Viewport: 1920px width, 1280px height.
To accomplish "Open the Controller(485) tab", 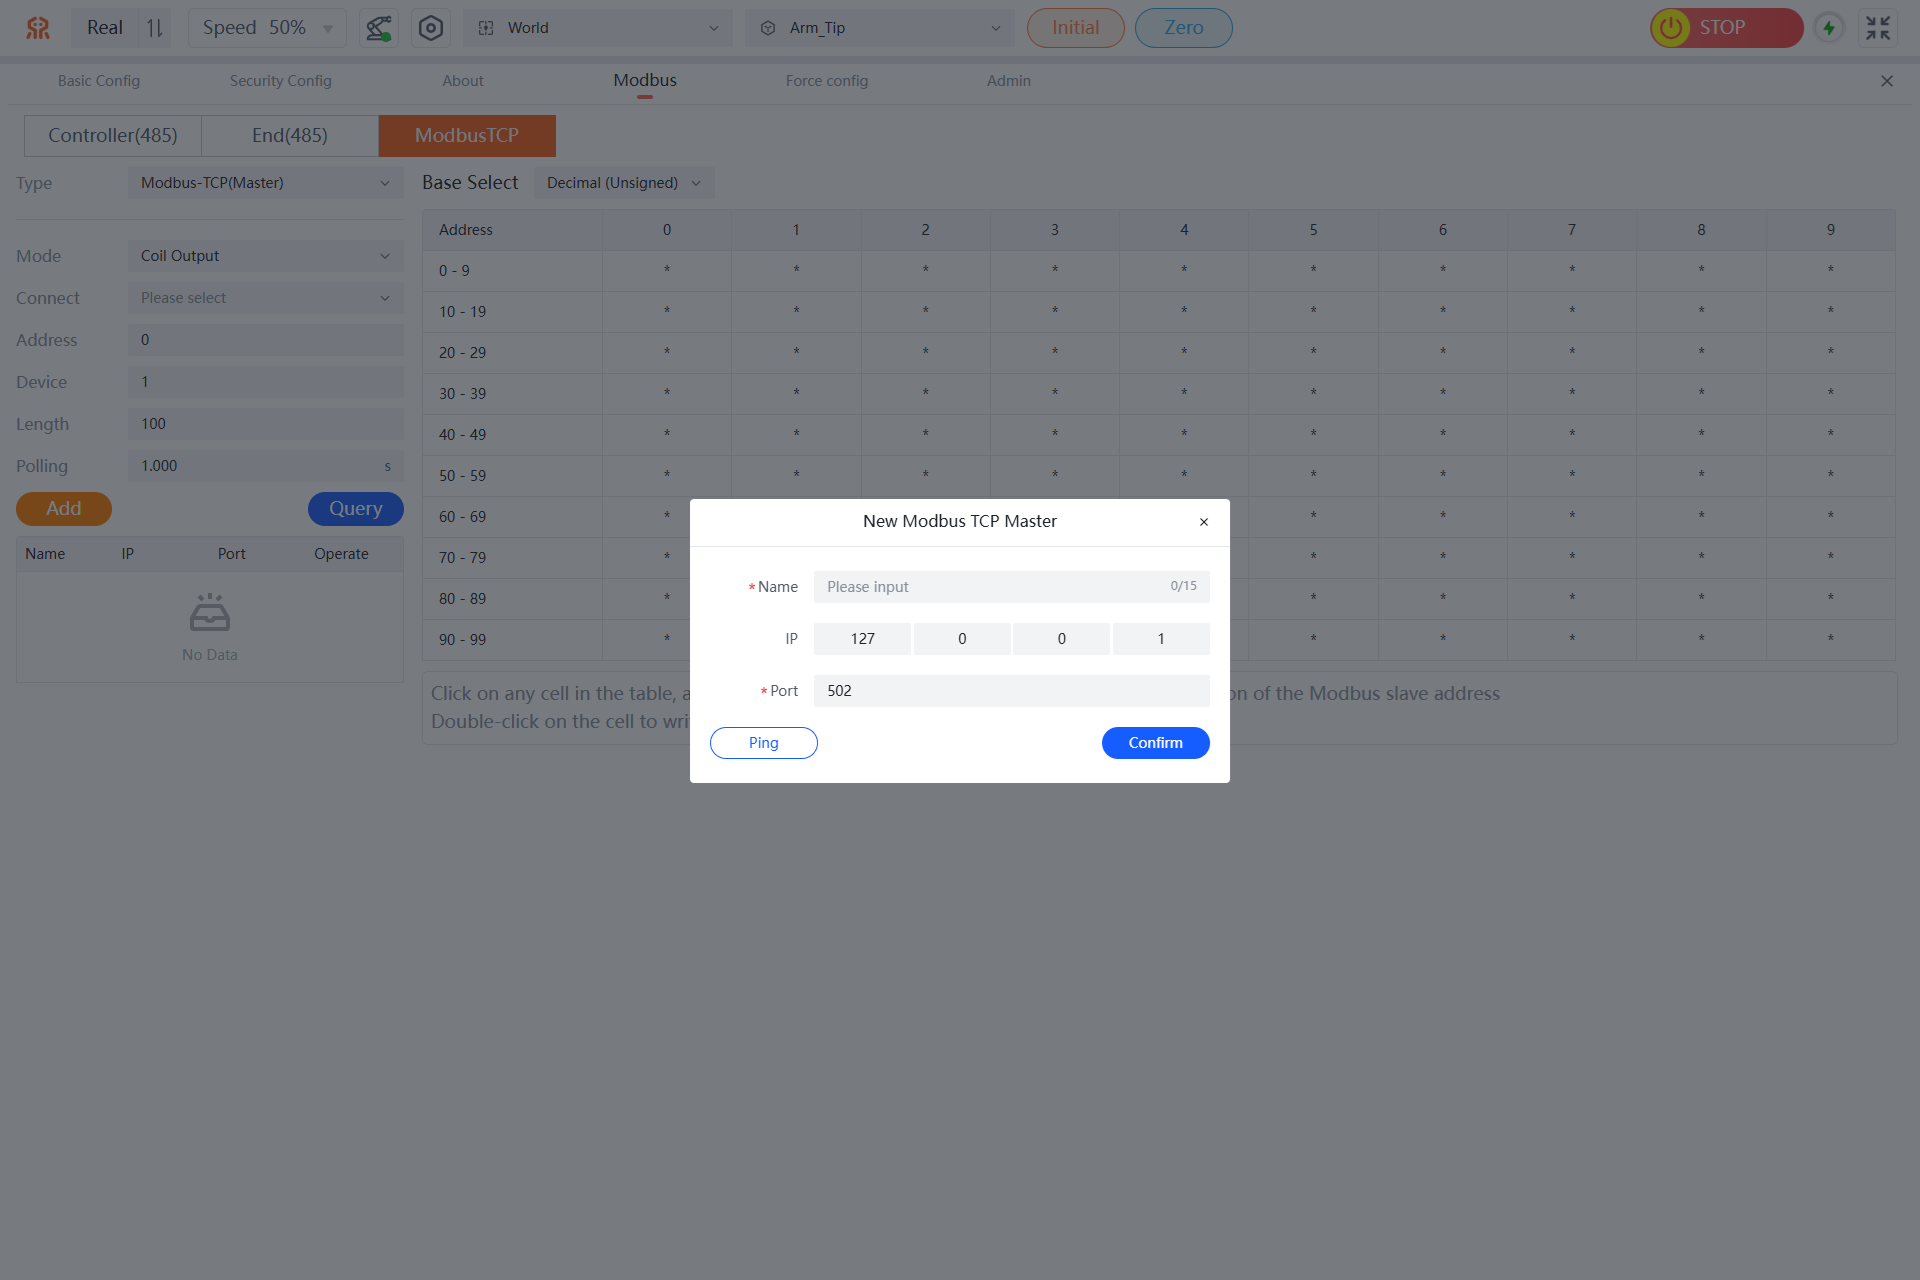I will (113, 136).
